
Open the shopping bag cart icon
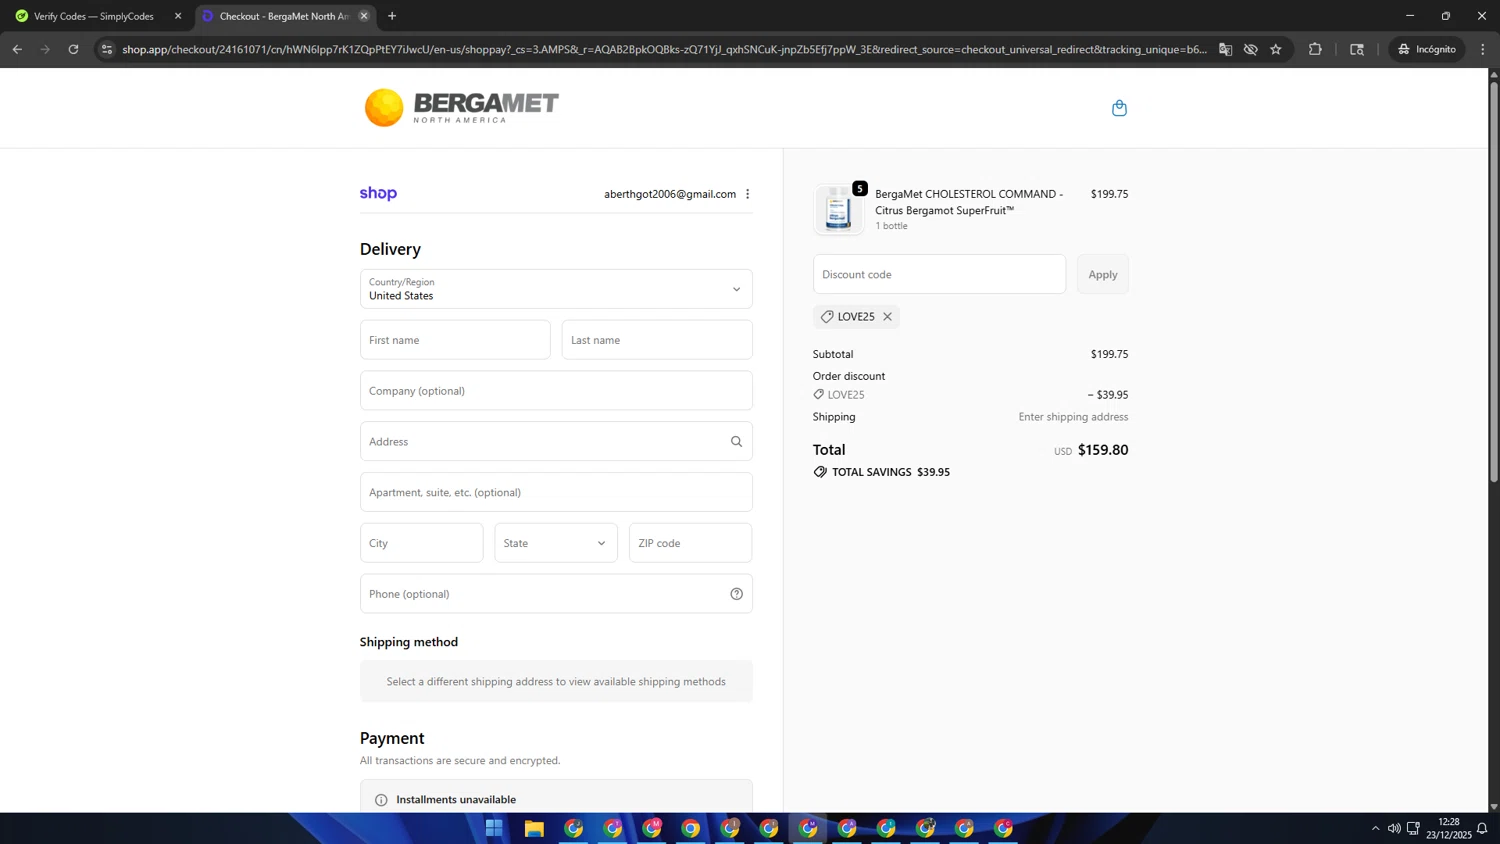tap(1119, 108)
